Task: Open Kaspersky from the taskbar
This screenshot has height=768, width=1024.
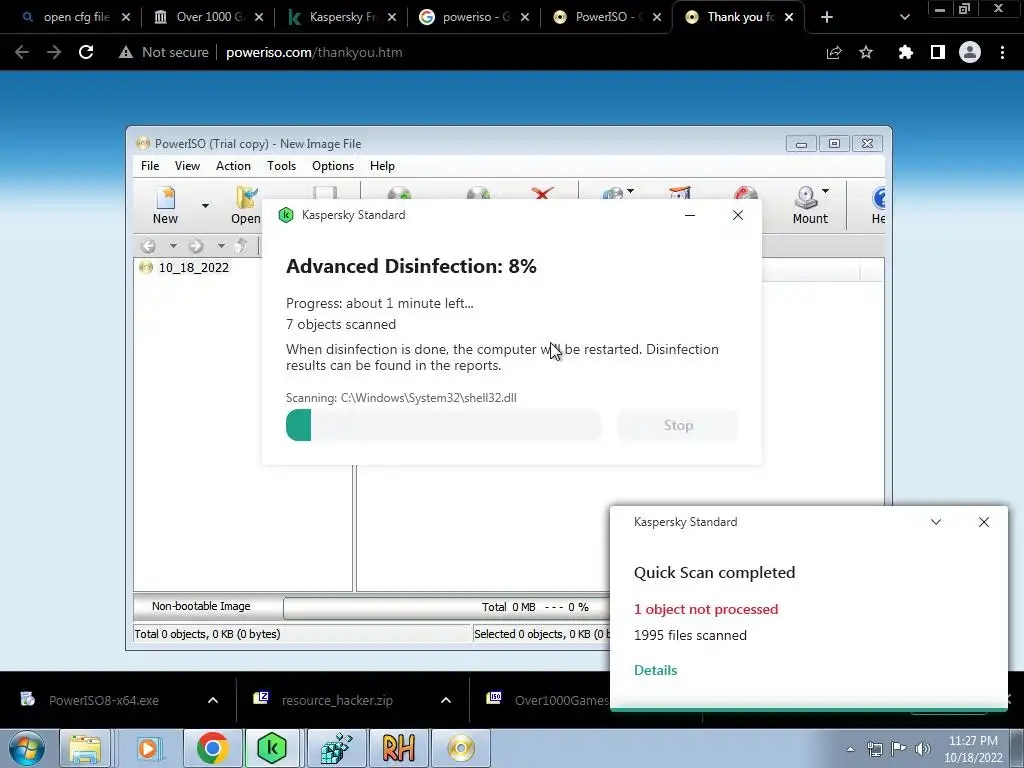Action: coord(272,748)
